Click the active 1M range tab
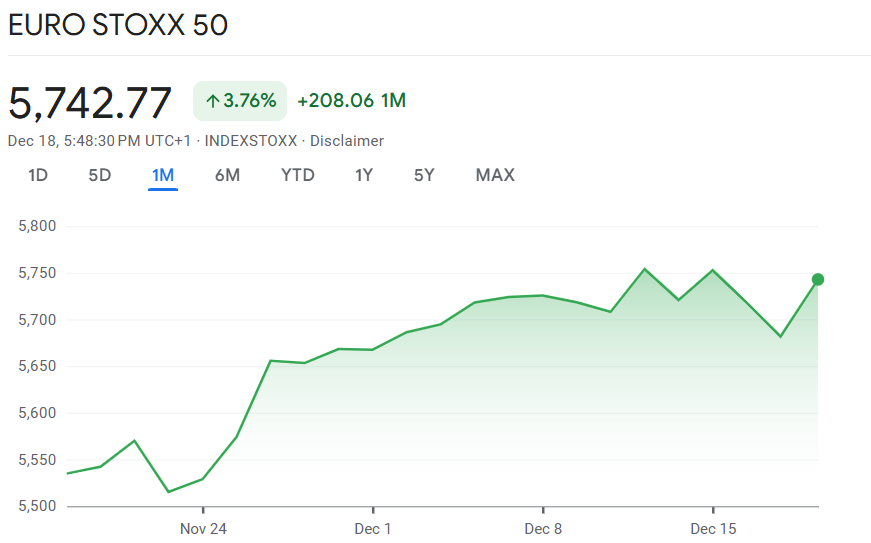The width and height of the screenshot is (871, 543). pyautogui.click(x=163, y=175)
